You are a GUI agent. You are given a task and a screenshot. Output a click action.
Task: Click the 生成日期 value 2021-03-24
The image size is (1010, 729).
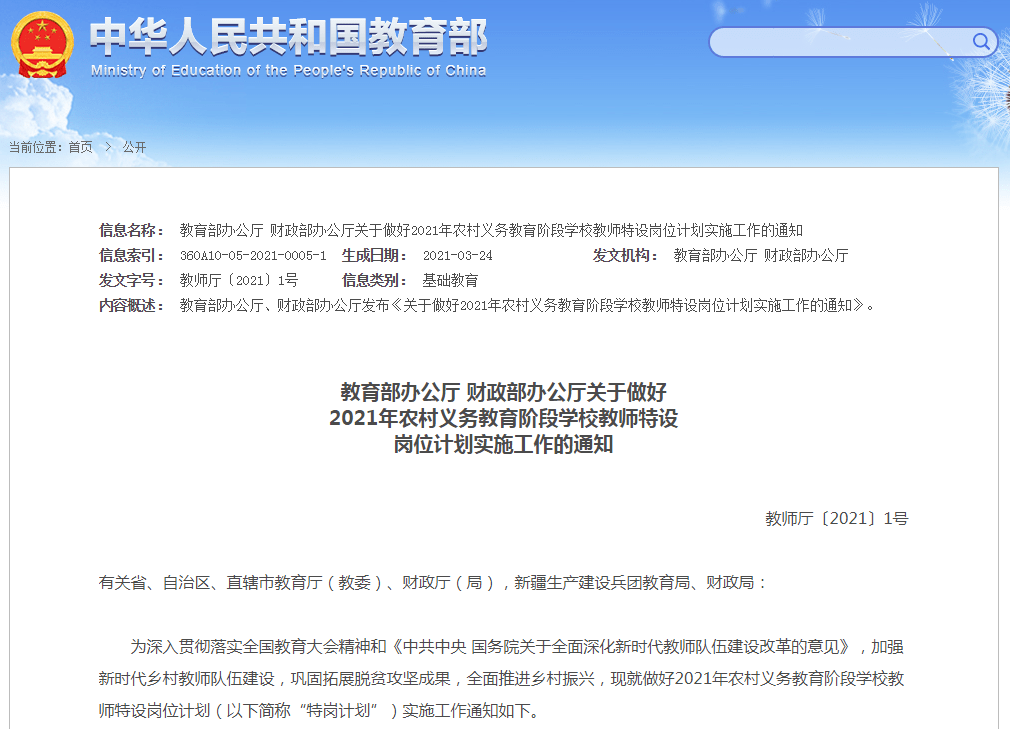[460, 255]
